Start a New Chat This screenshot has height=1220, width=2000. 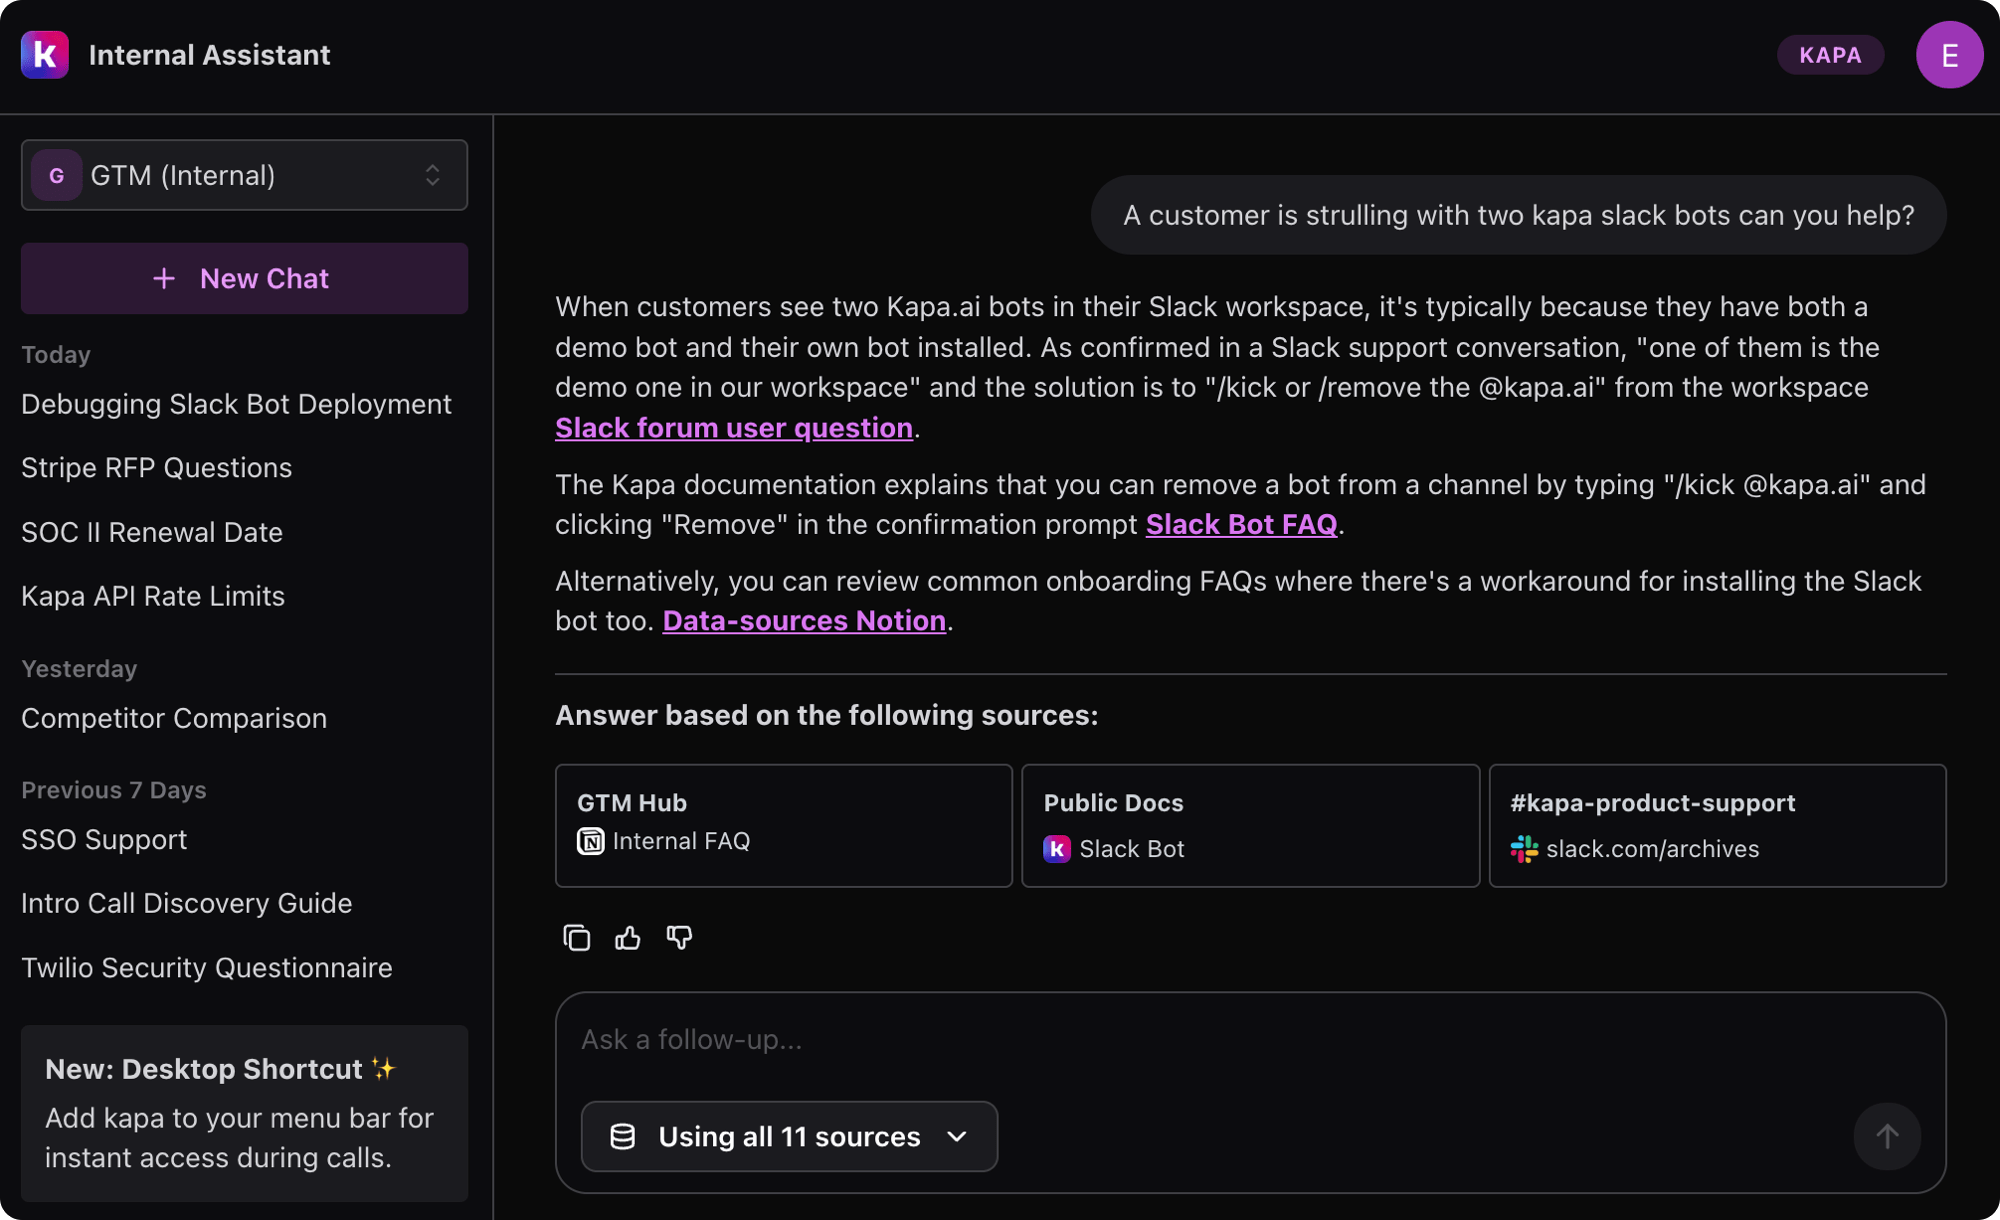(244, 278)
